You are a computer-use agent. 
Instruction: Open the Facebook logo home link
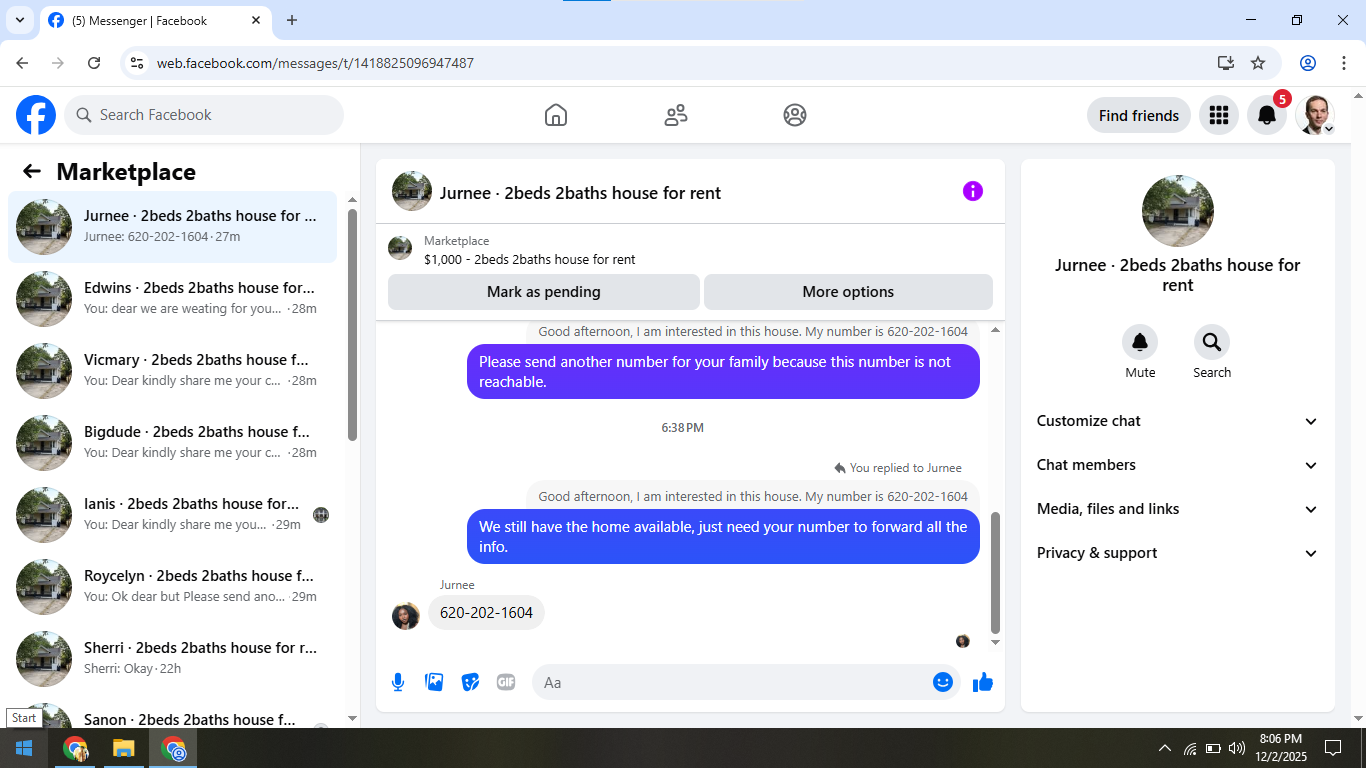(36, 115)
